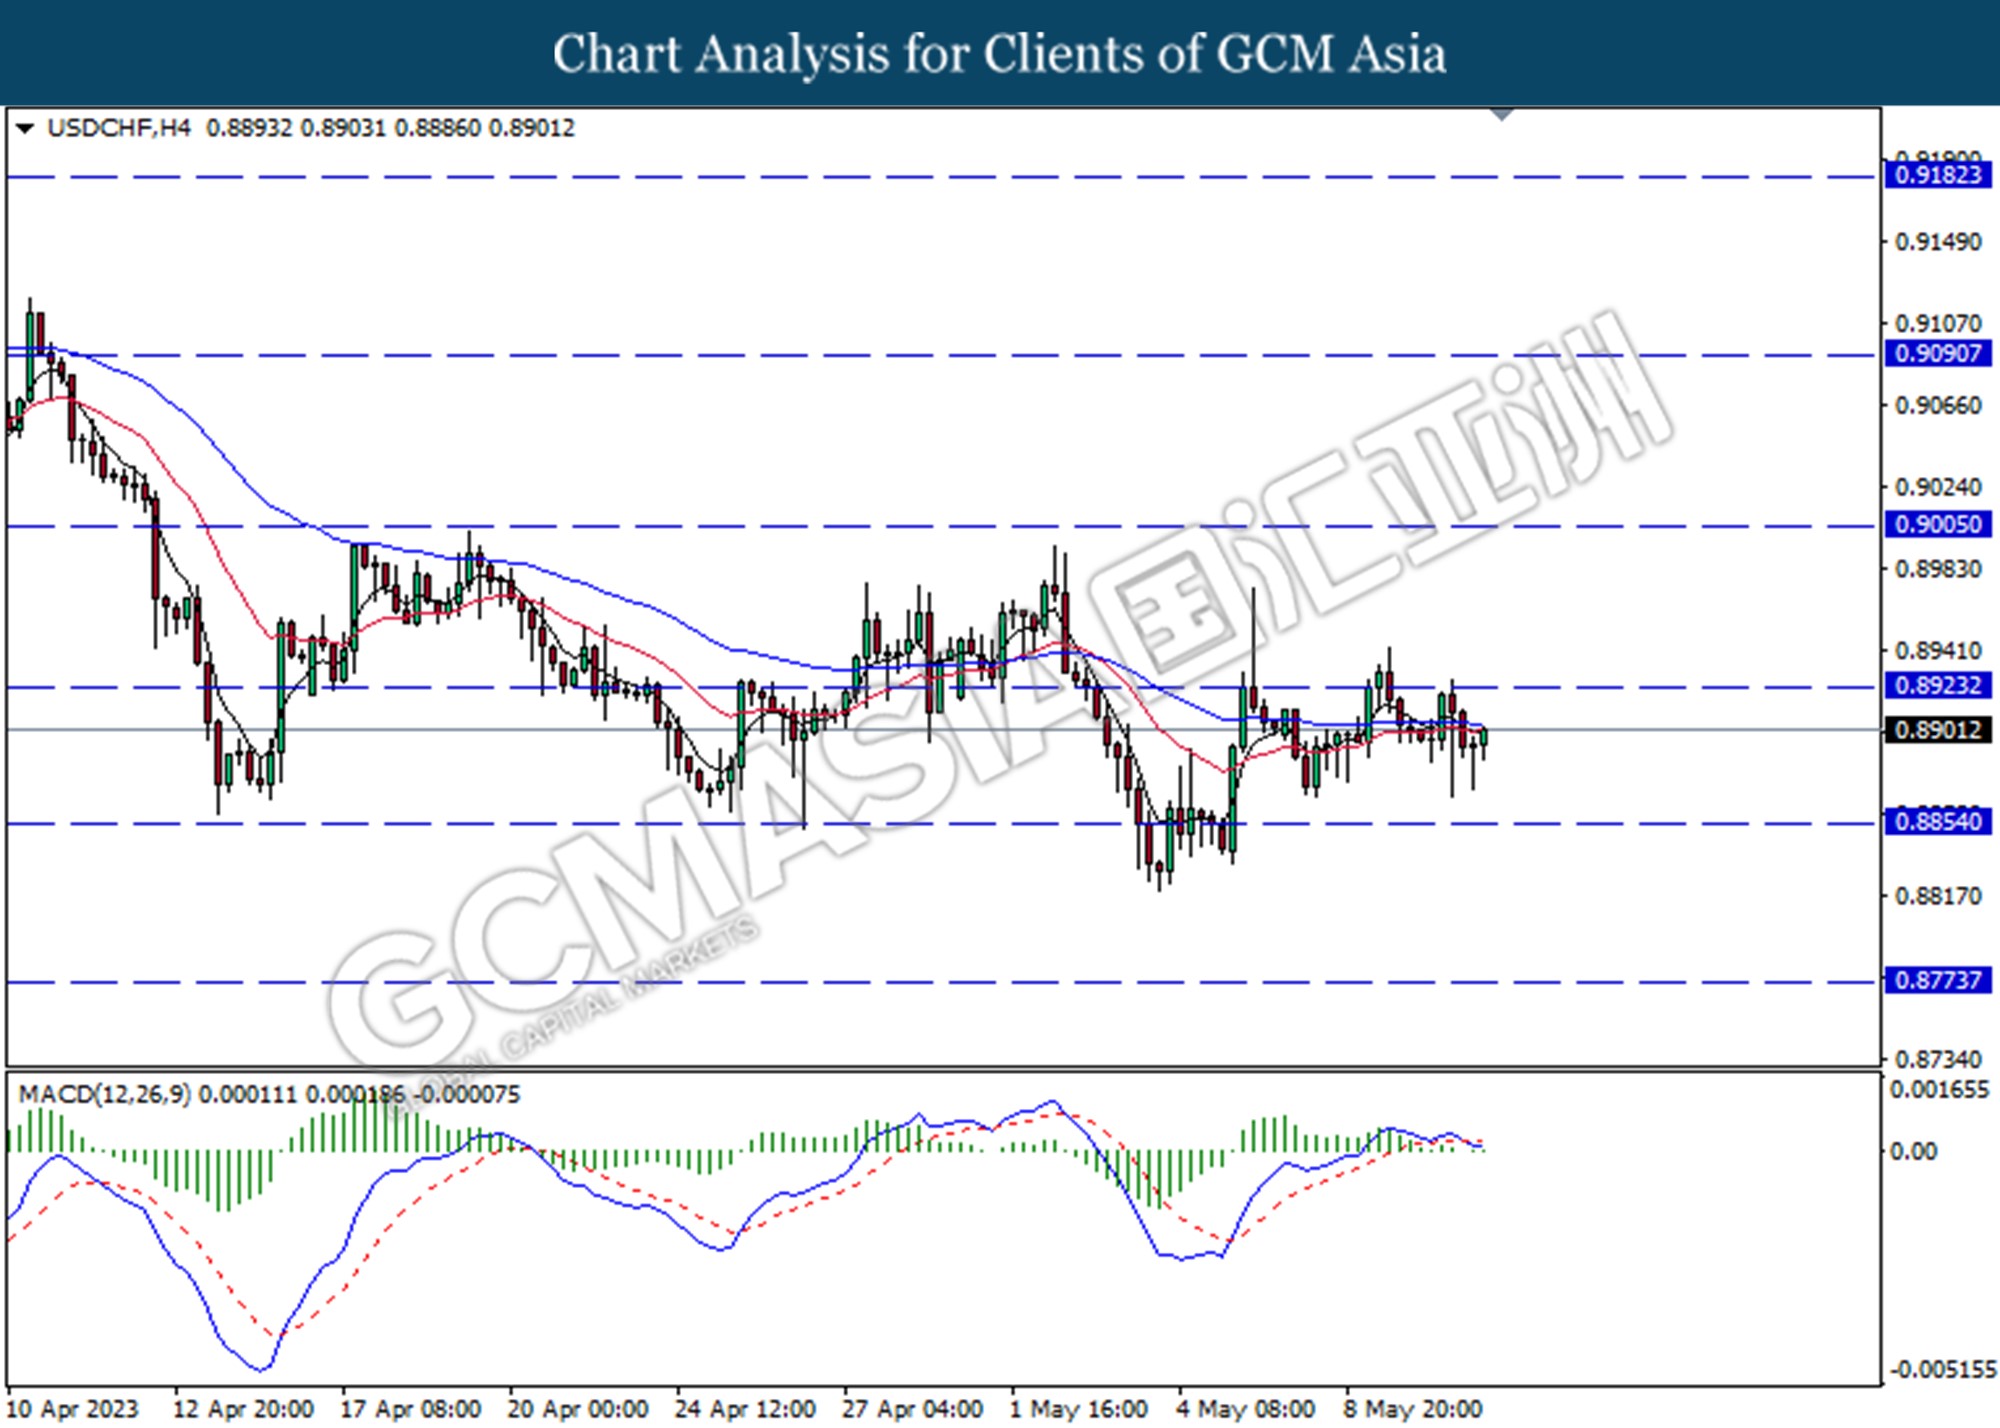Click the chart shift marker triangle
Image resolution: width=2000 pixels, height=1428 pixels.
coord(1501,115)
